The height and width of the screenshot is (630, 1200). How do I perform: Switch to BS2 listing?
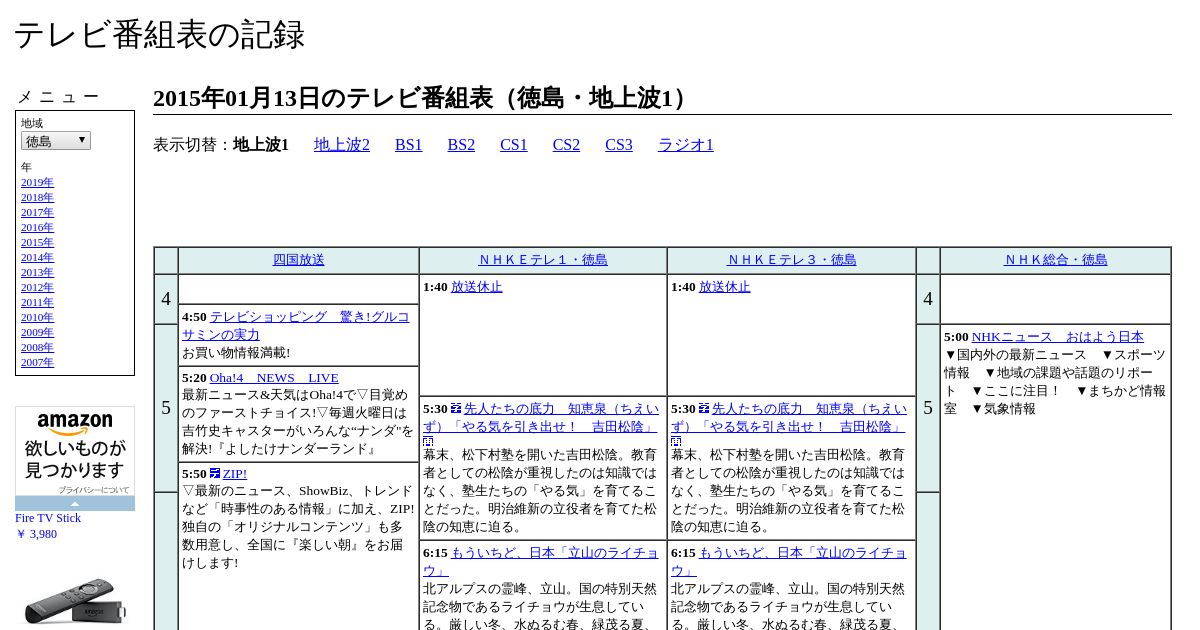(x=461, y=144)
